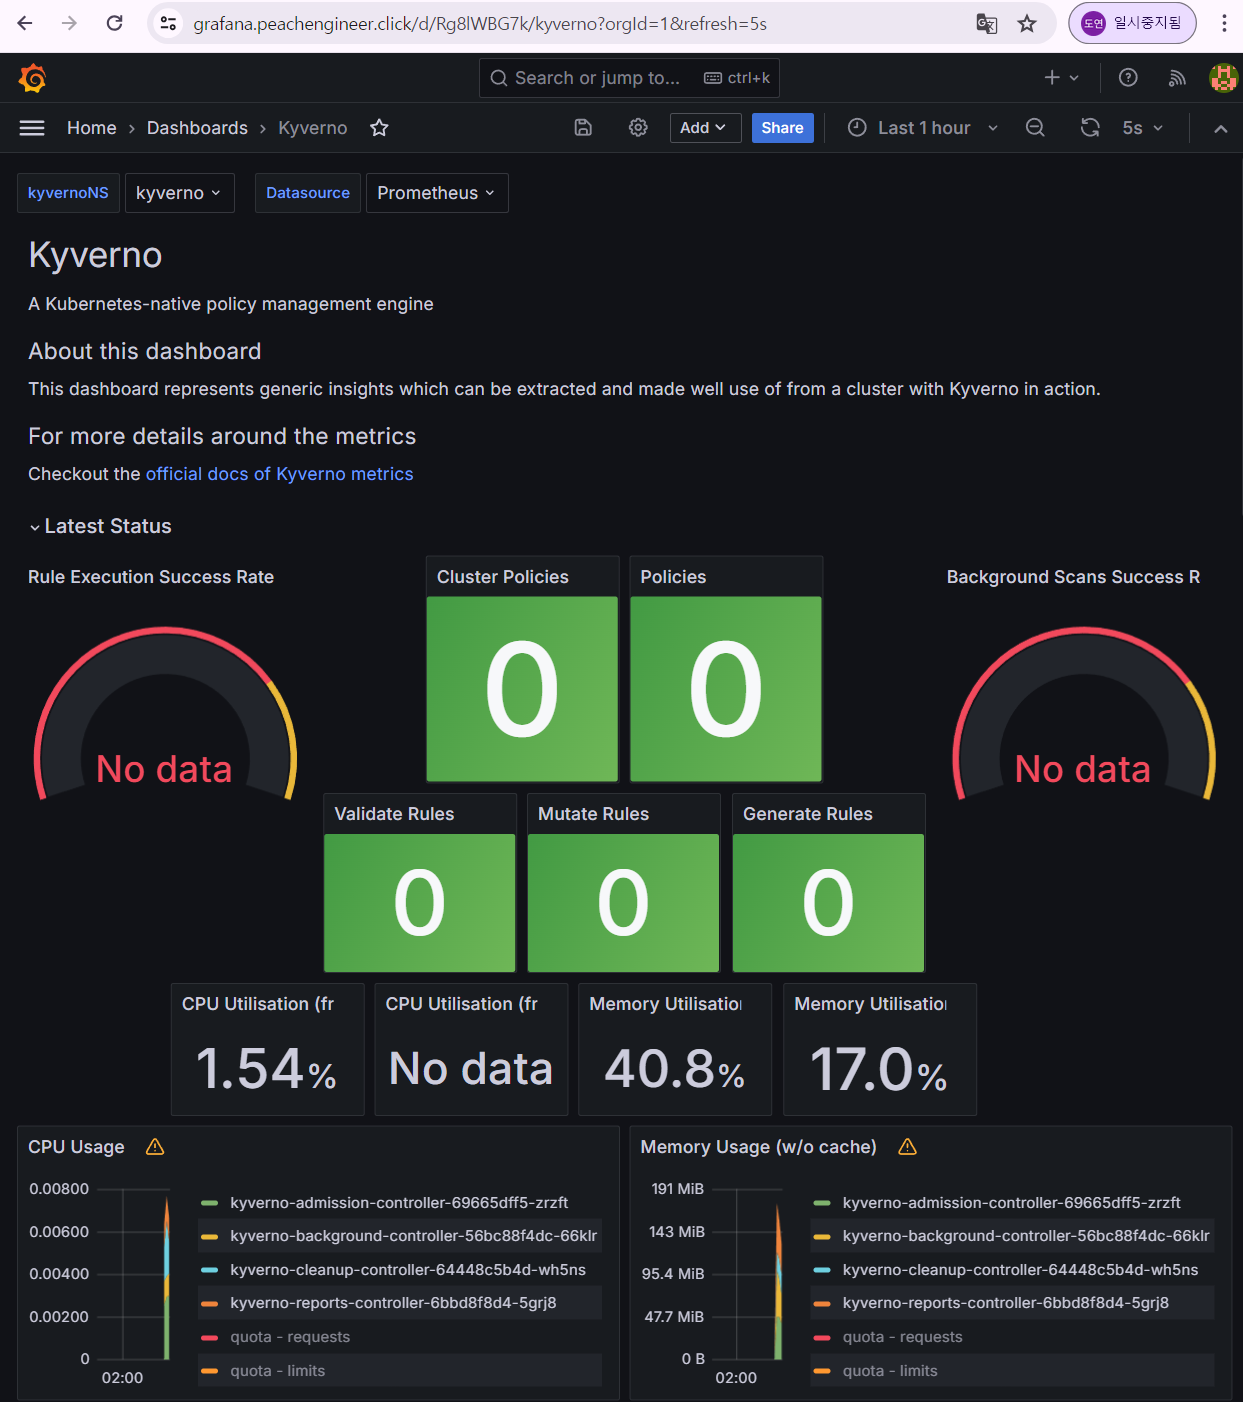Click Rule Execution Success Rate panel title

pos(151,577)
